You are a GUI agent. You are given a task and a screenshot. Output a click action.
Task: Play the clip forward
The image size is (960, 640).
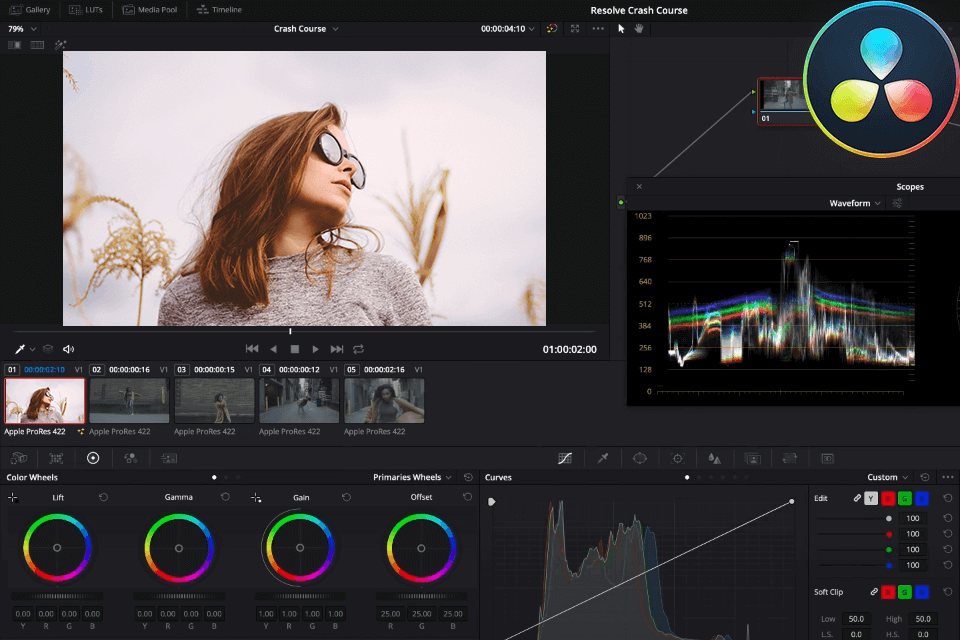315,349
